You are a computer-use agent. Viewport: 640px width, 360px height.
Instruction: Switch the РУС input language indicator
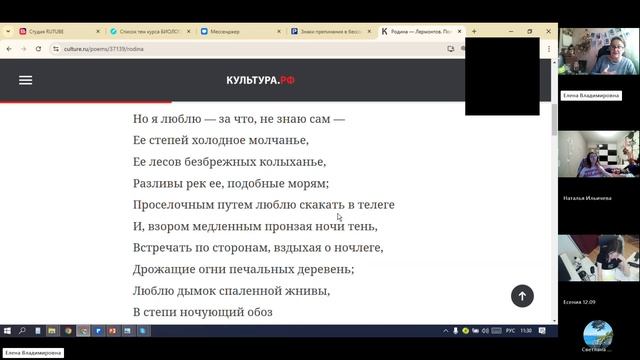pyautogui.click(x=510, y=331)
